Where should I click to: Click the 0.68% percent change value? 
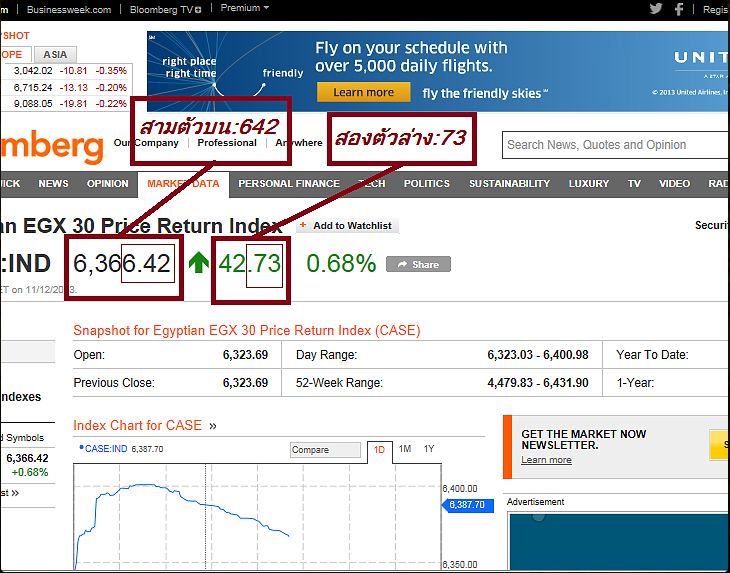(x=341, y=263)
